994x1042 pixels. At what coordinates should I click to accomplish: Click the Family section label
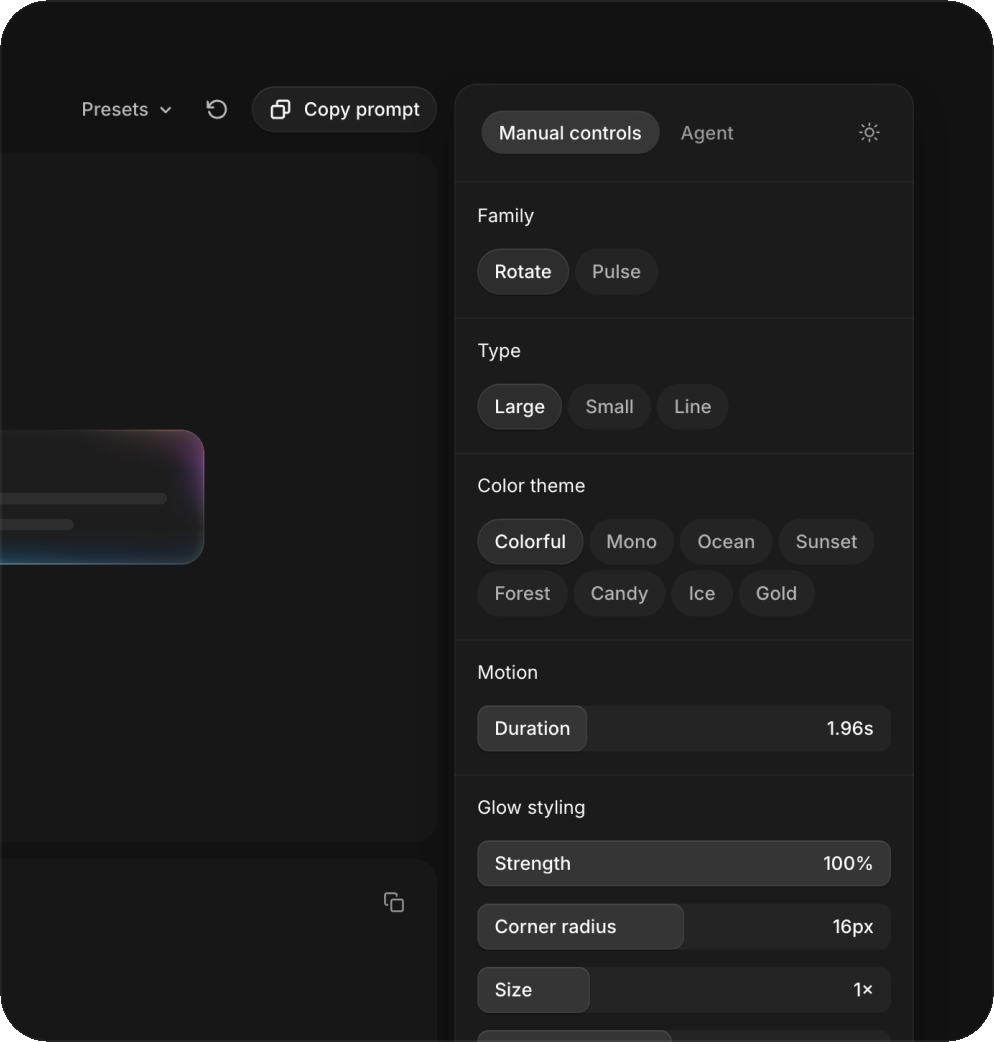506,216
